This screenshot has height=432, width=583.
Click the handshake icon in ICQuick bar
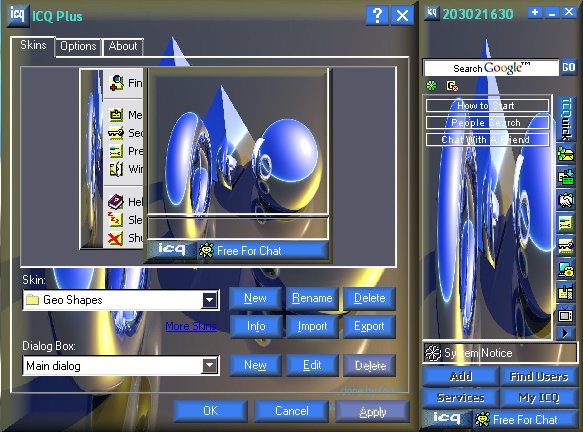tap(566, 201)
